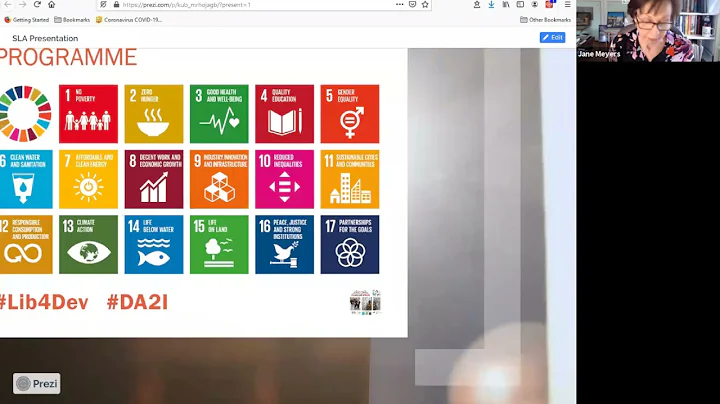The width and height of the screenshot is (720, 404).
Task: Select the 12 Responsible Consumption and Production tile
Action: tap(26, 245)
